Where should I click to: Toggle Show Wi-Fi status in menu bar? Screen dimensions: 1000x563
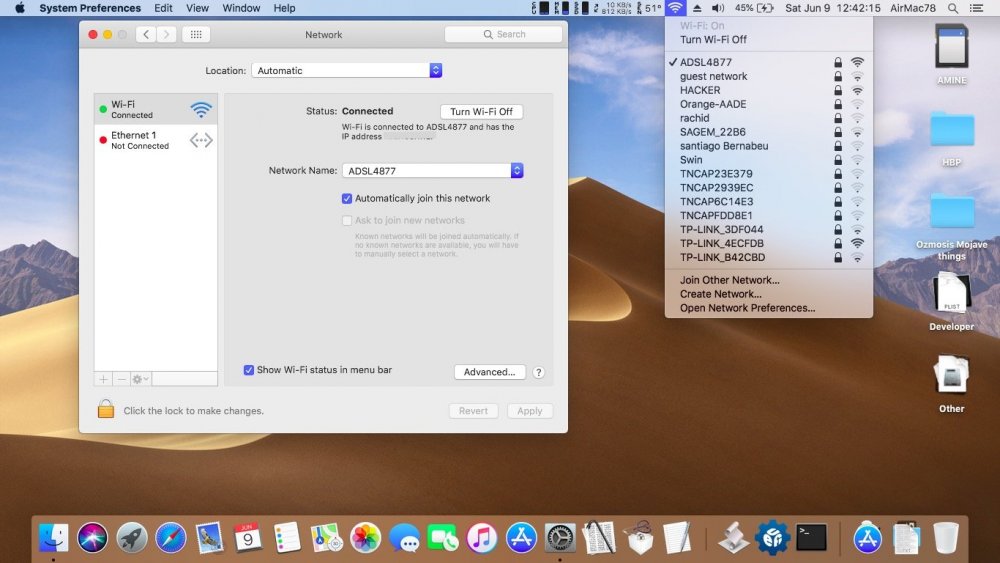point(249,370)
